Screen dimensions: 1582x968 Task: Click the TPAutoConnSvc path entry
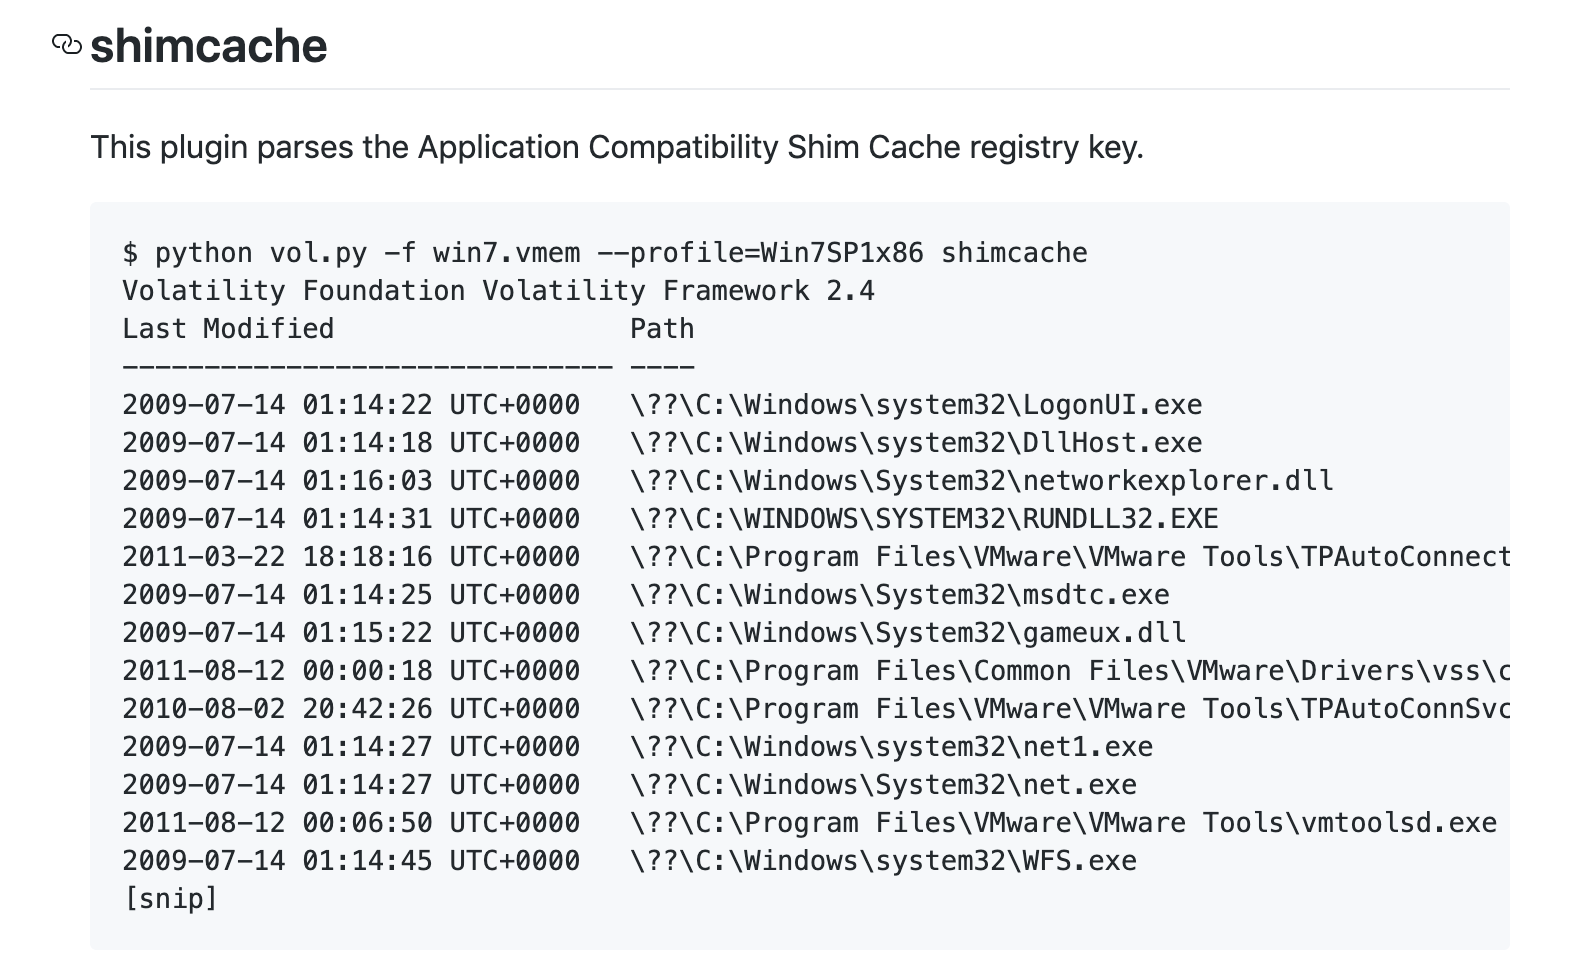1070,709
